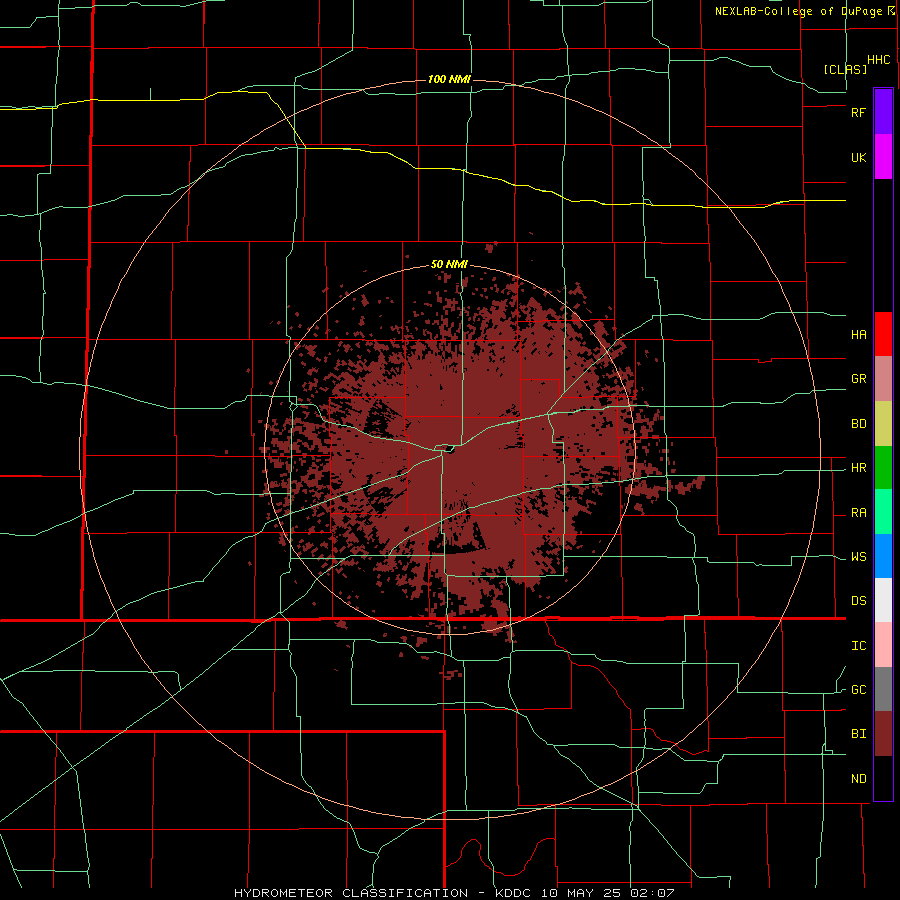Click the BD legend label
This screenshot has width=900, height=900.
pos(859,424)
